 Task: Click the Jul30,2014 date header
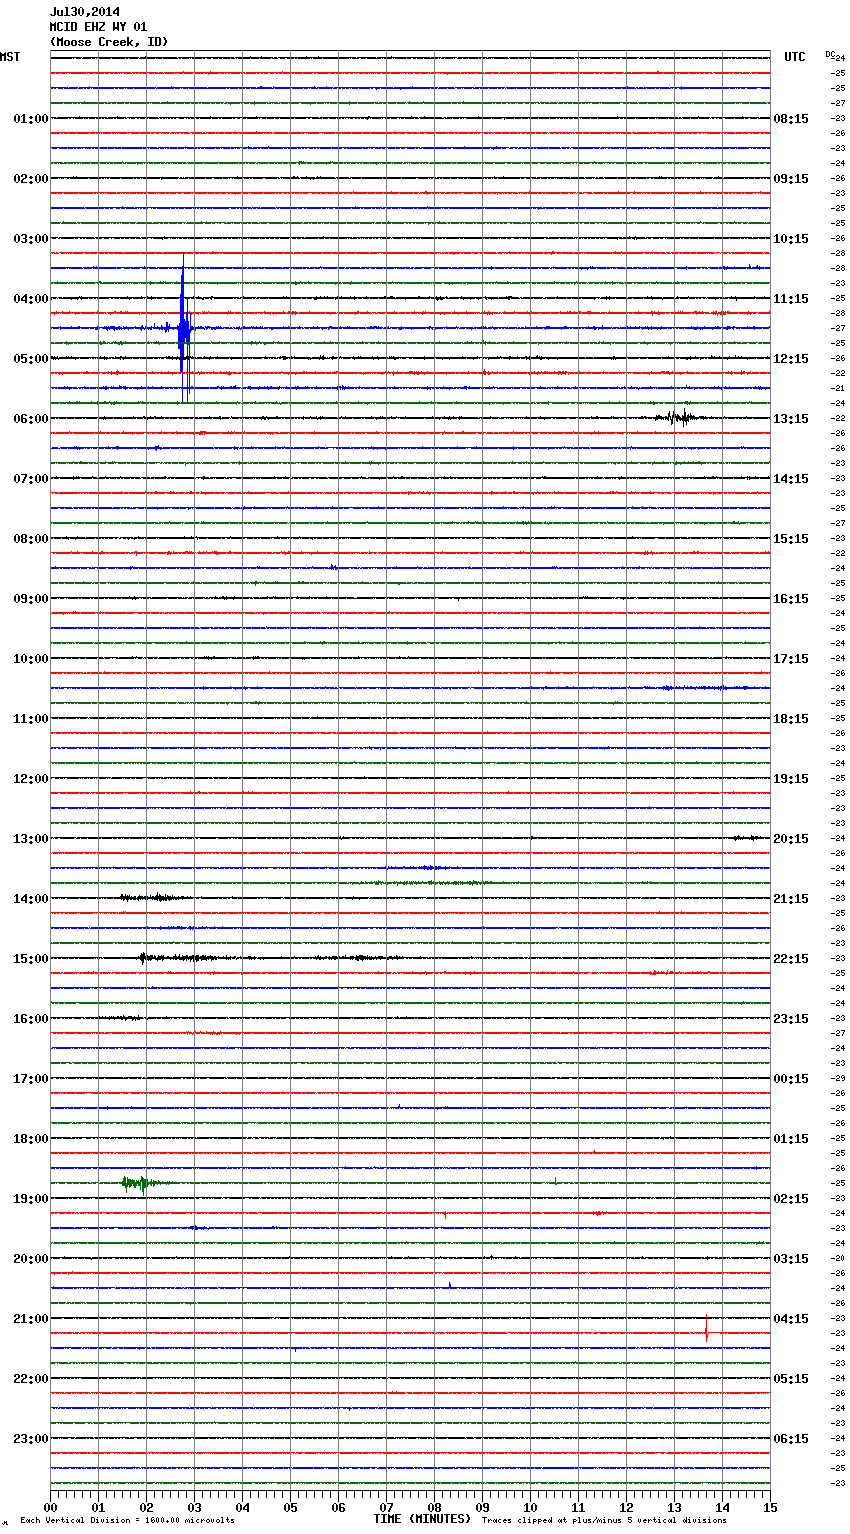pos(85,12)
